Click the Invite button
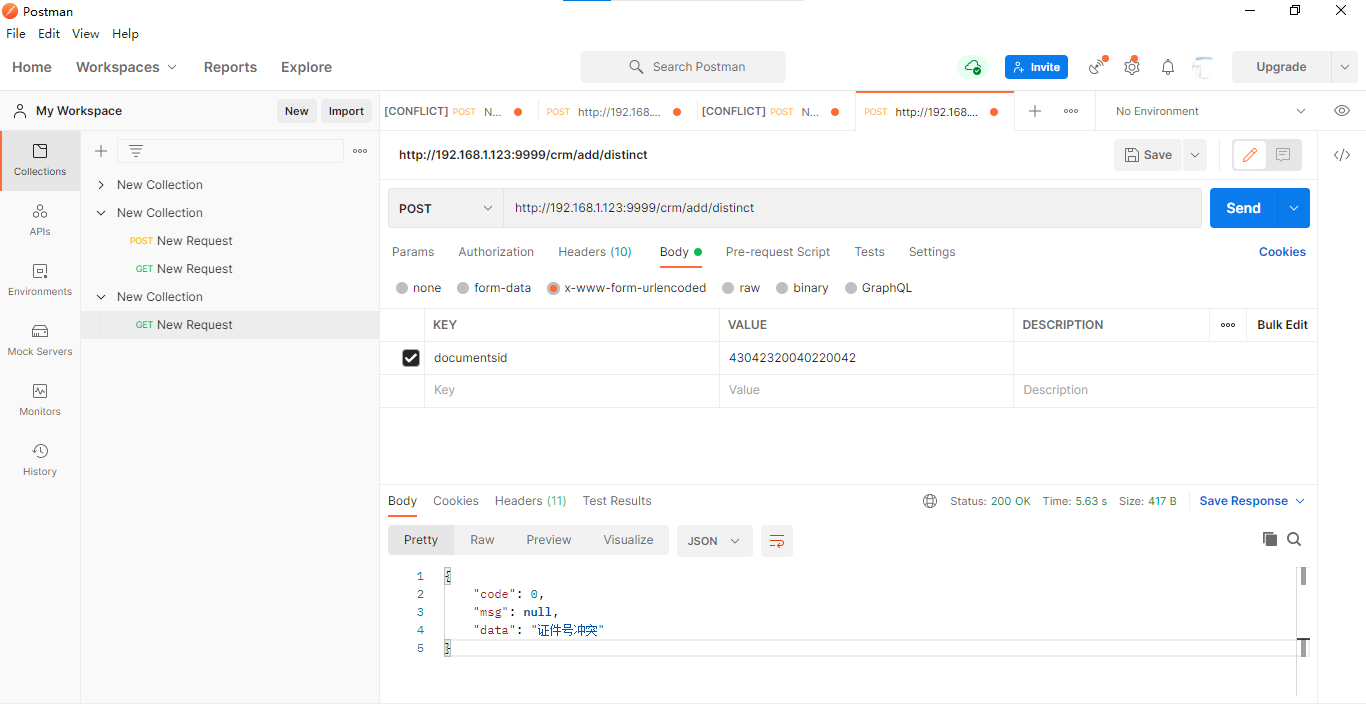Image resolution: width=1366 pixels, height=710 pixels. (1036, 67)
